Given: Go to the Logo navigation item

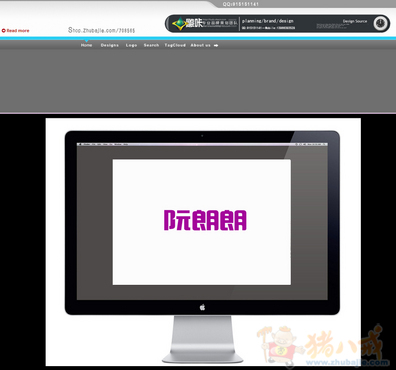Looking at the screenshot, I should coord(131,45).
